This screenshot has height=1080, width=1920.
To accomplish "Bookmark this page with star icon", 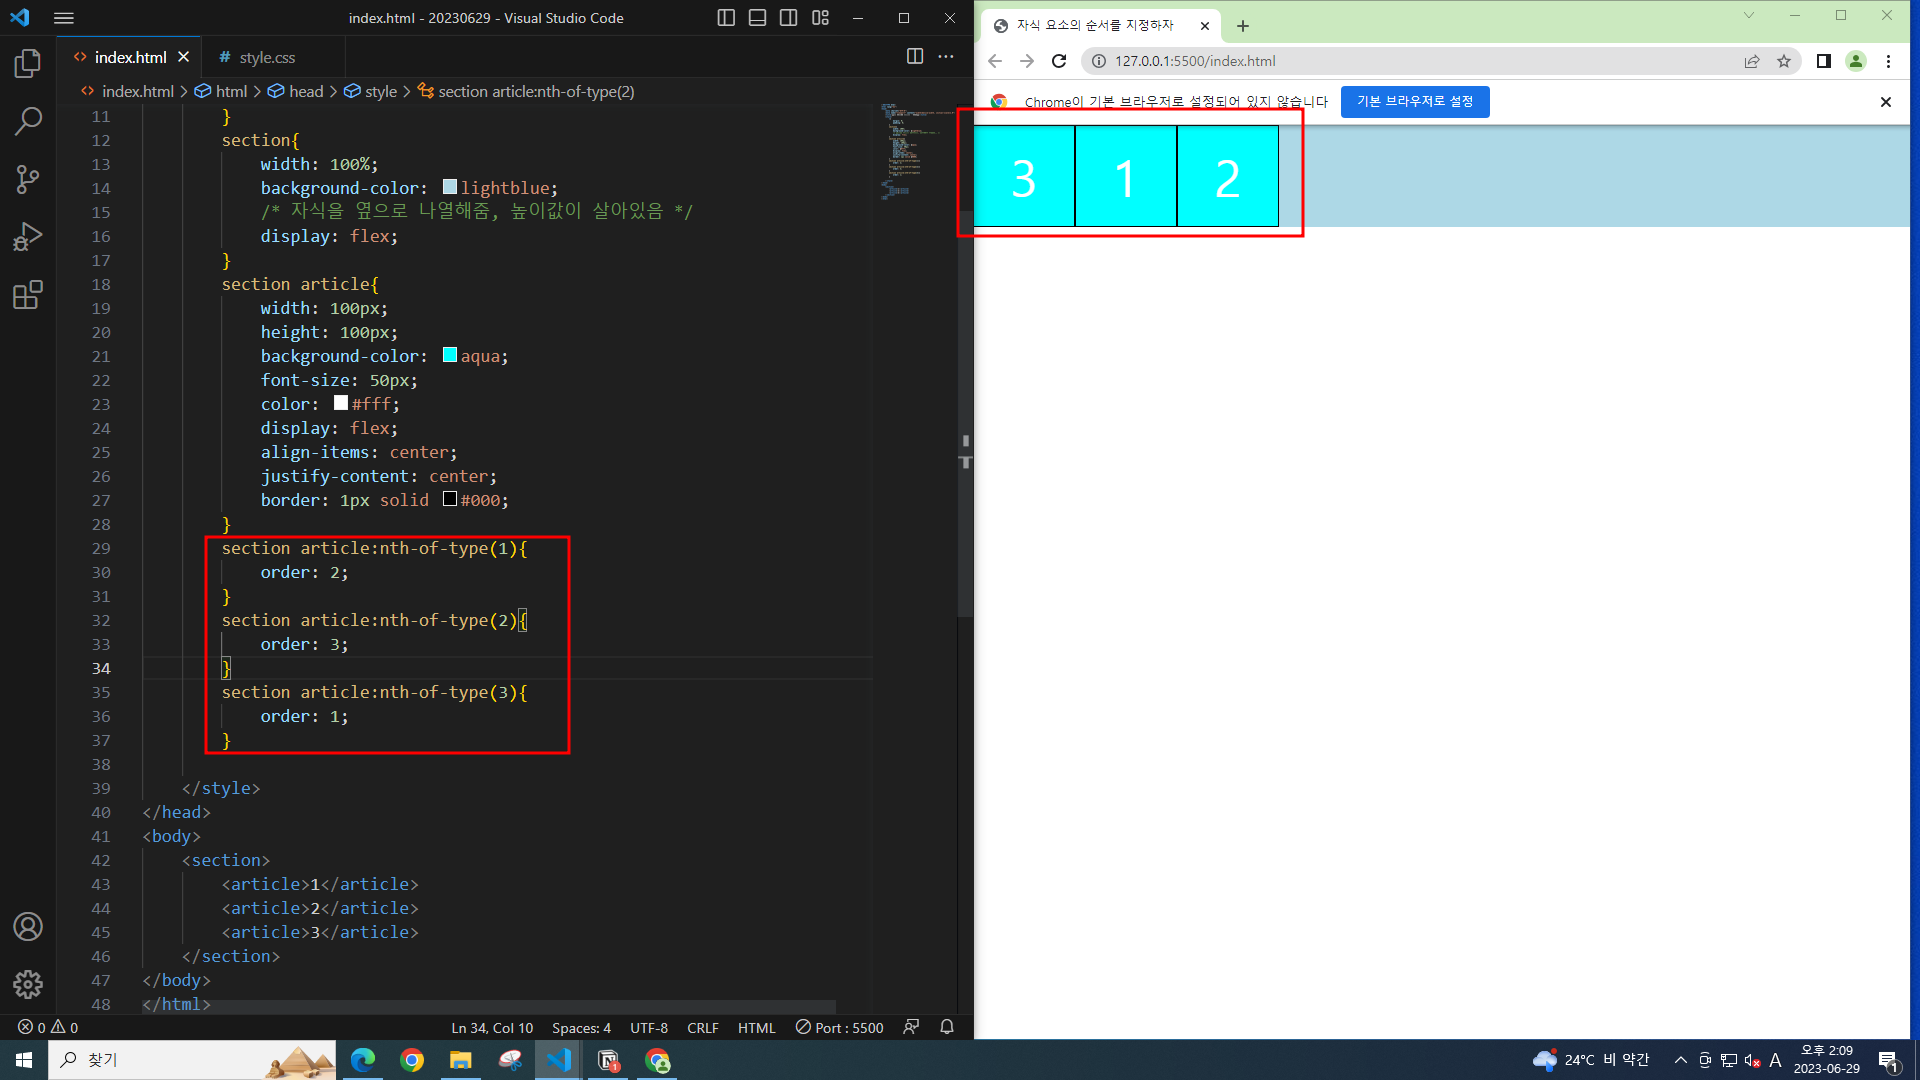I will pyautogui.click(x=1784, y=61).
